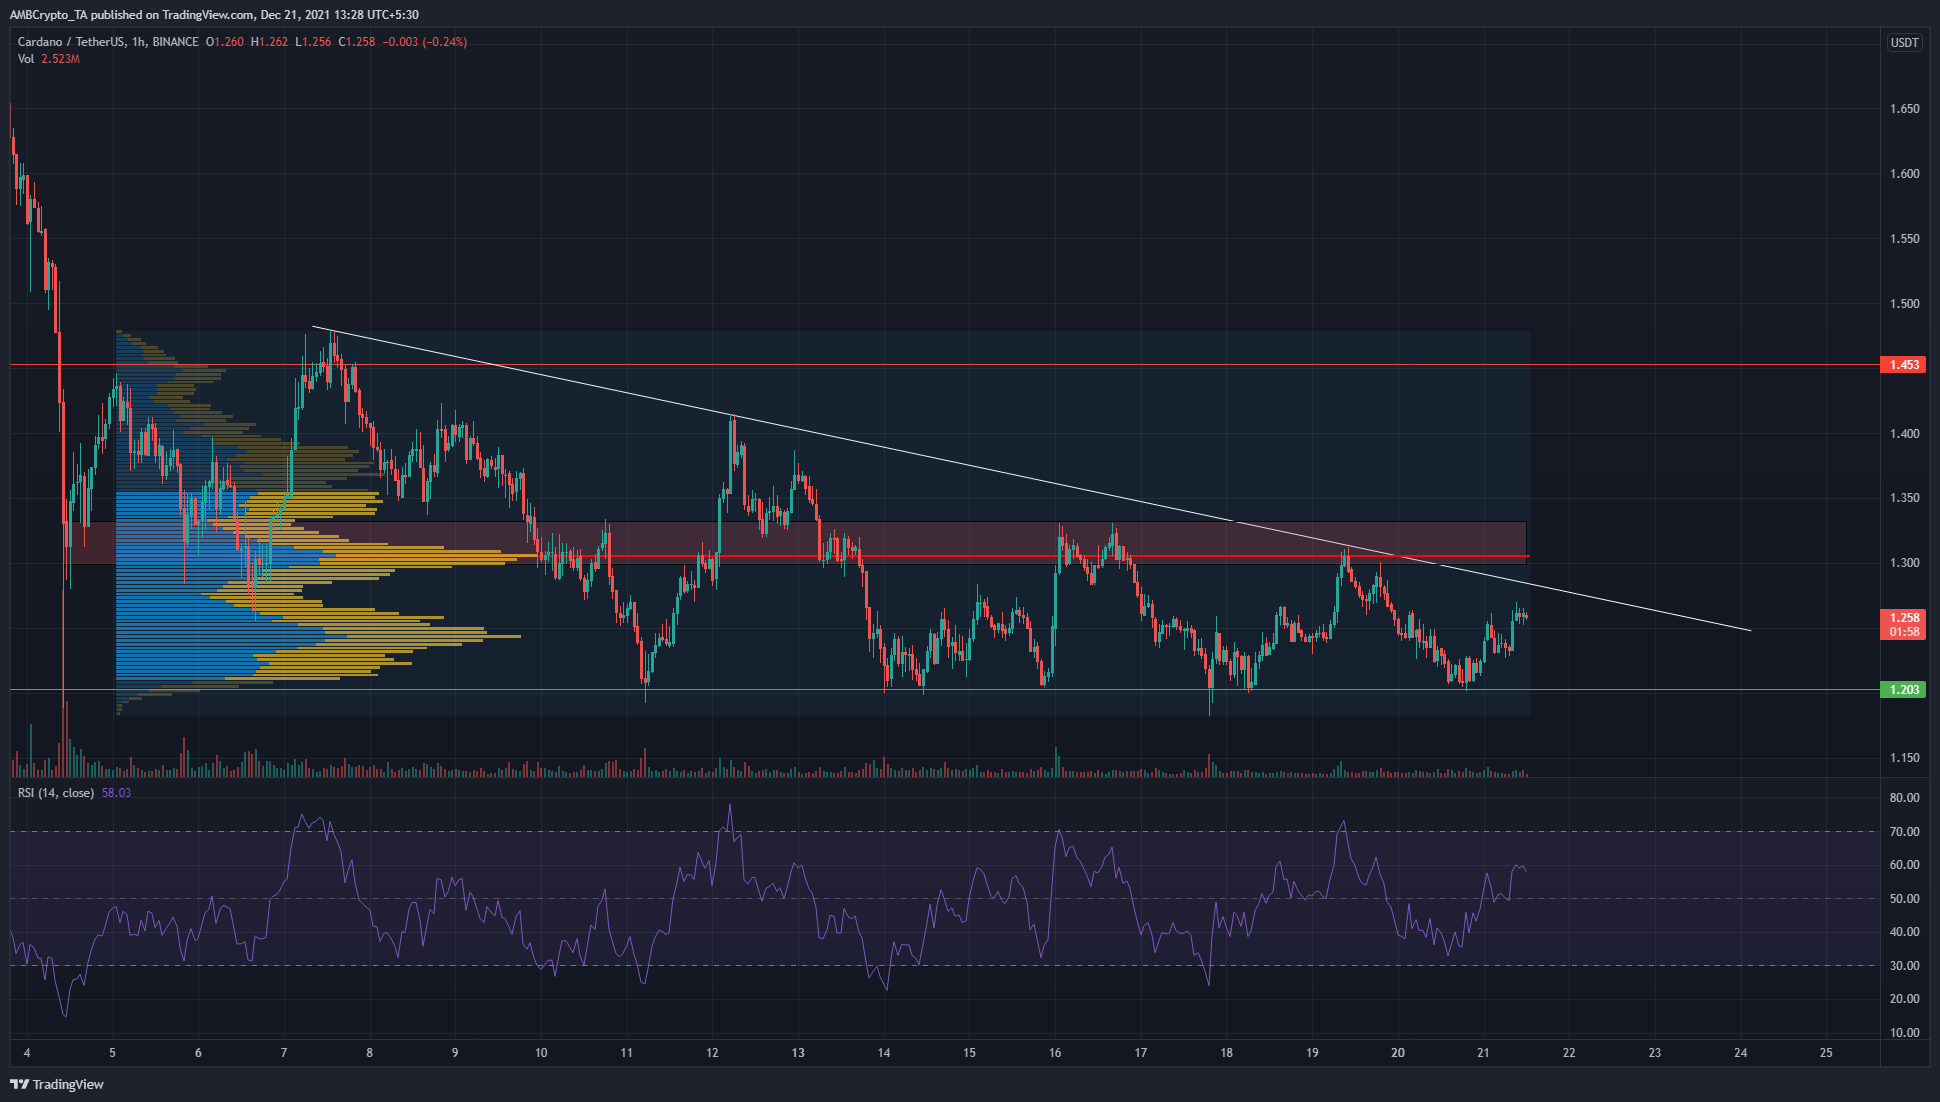Click date 21 on the time axis

[1483, 1053]
